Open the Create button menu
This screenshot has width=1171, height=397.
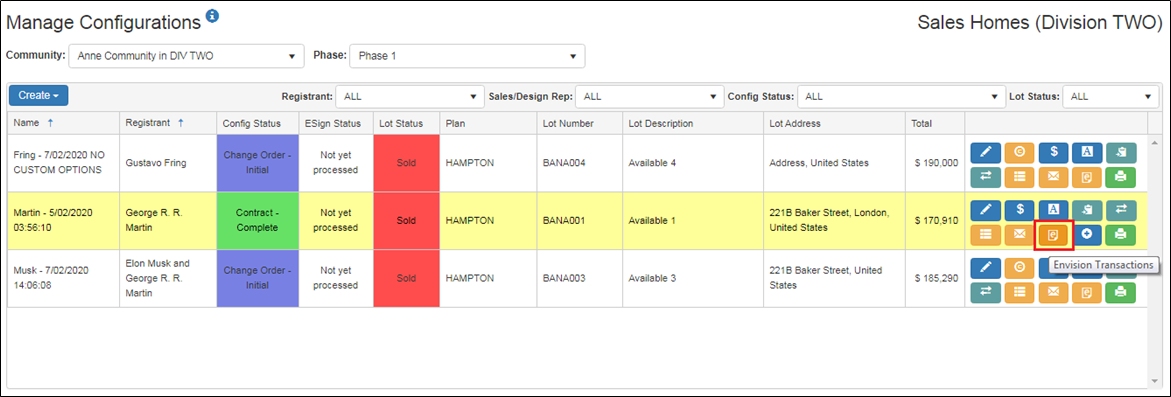coord(38,96)
